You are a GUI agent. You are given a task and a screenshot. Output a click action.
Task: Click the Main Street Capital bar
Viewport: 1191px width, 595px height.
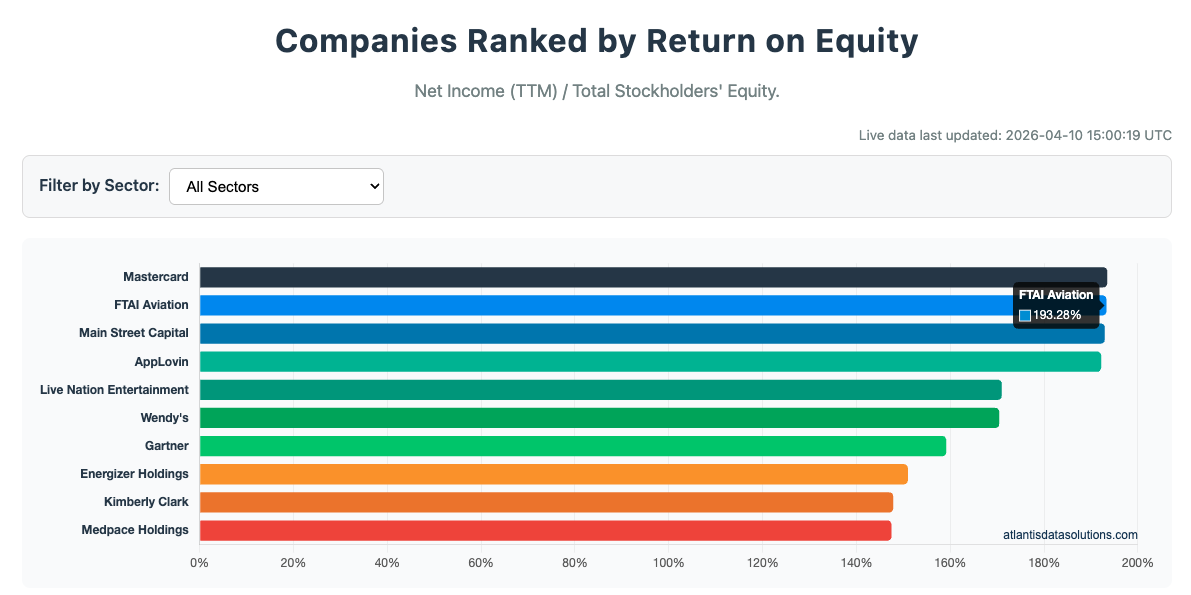click(x=650, y=333)
